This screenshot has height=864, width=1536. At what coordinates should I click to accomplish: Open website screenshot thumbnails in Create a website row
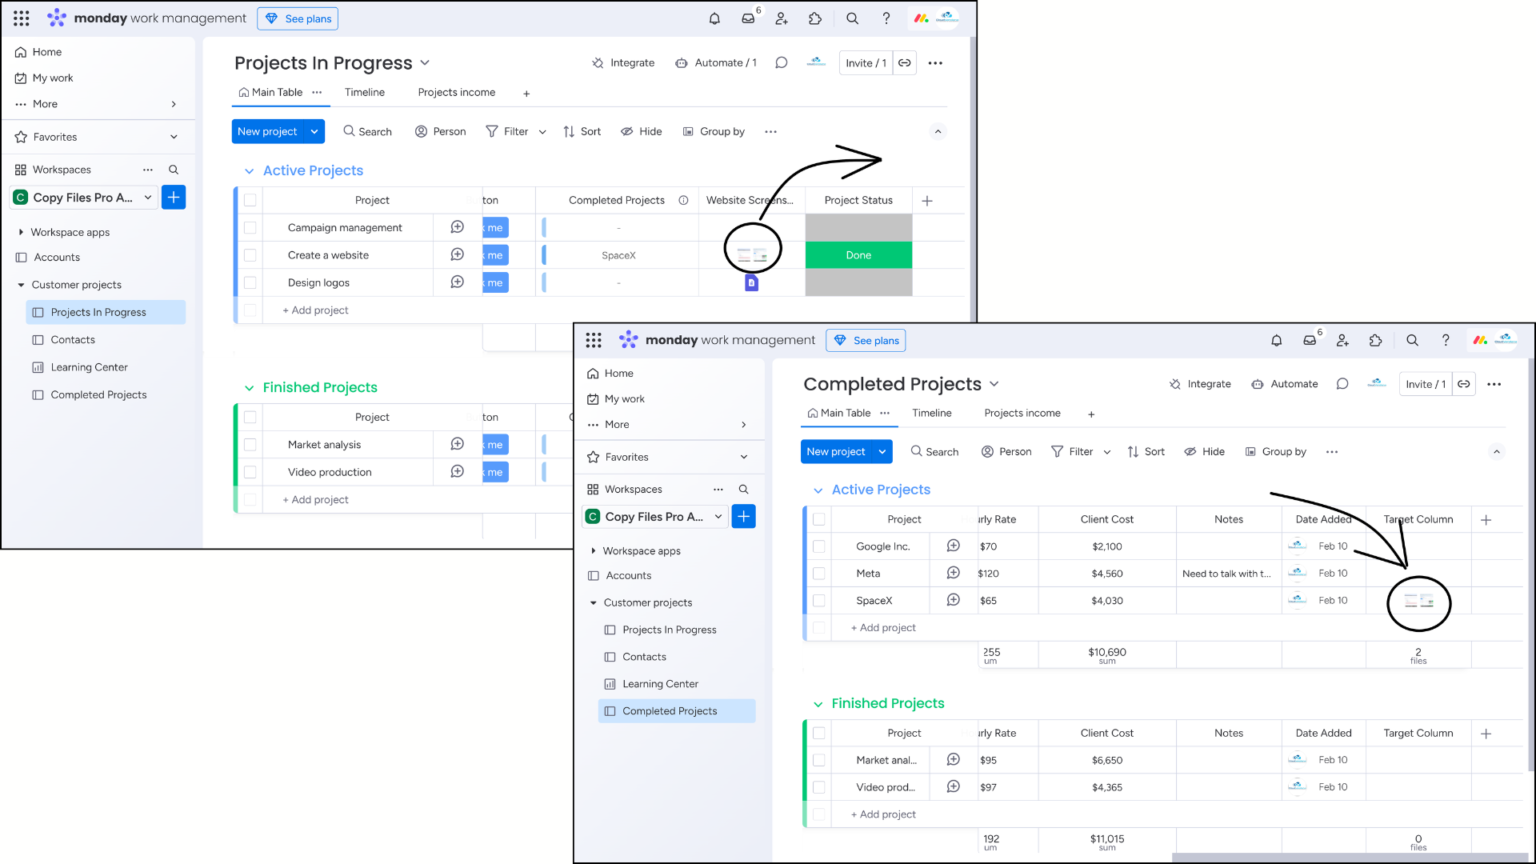pyautogui.click(x=752, y=256)
